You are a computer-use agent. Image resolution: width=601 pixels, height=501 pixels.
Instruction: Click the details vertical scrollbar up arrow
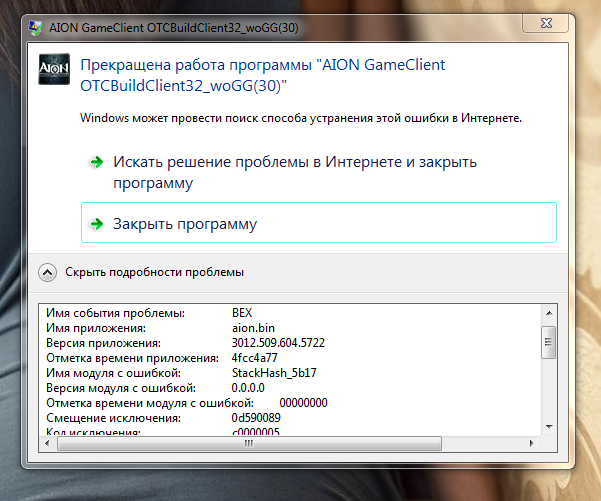pyautogui.click(x=549, y=313)
